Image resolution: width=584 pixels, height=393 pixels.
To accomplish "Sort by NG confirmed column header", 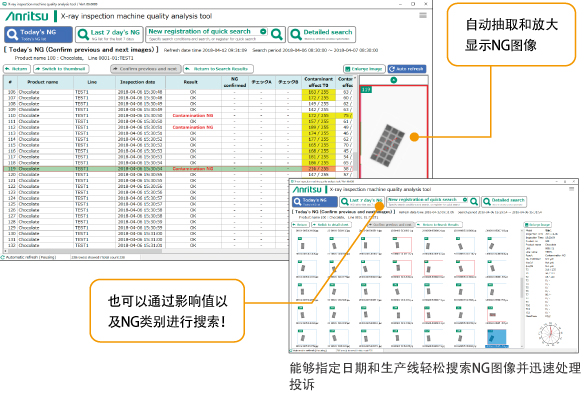I will click(x=234, y=82).
